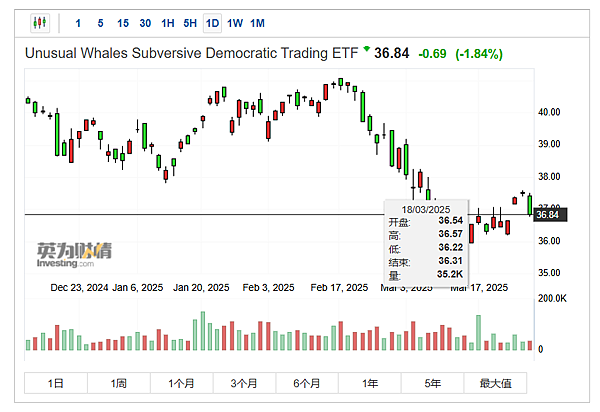Click the 38.00 price axis label
Viewport: 600px width, 412px height.
point(549,176)
